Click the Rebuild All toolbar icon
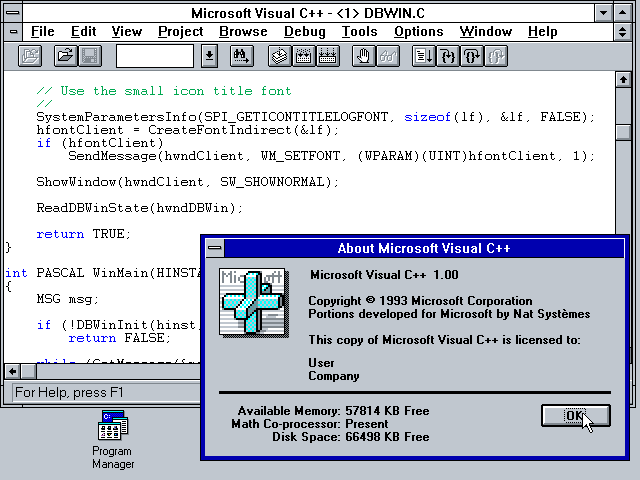The height and width of the screenshot is (480, 640). point(327,56)
